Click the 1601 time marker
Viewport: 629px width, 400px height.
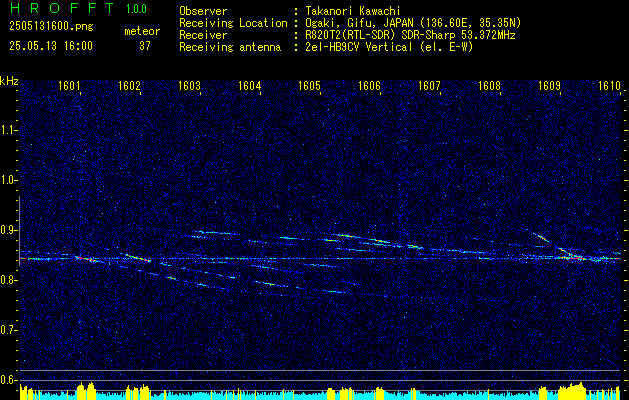click(x=69, y=86)
